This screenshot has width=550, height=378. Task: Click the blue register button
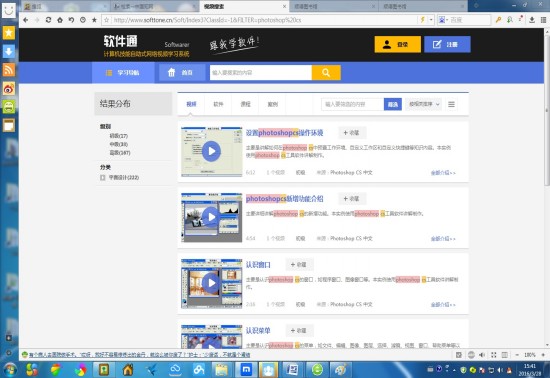(x=447, y=45)
